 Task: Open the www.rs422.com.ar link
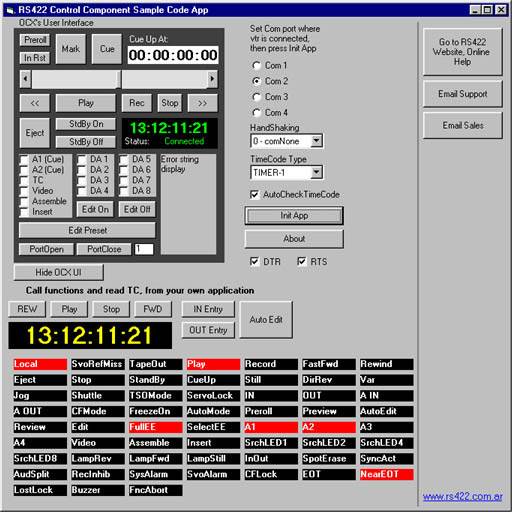tap(463, 496)
